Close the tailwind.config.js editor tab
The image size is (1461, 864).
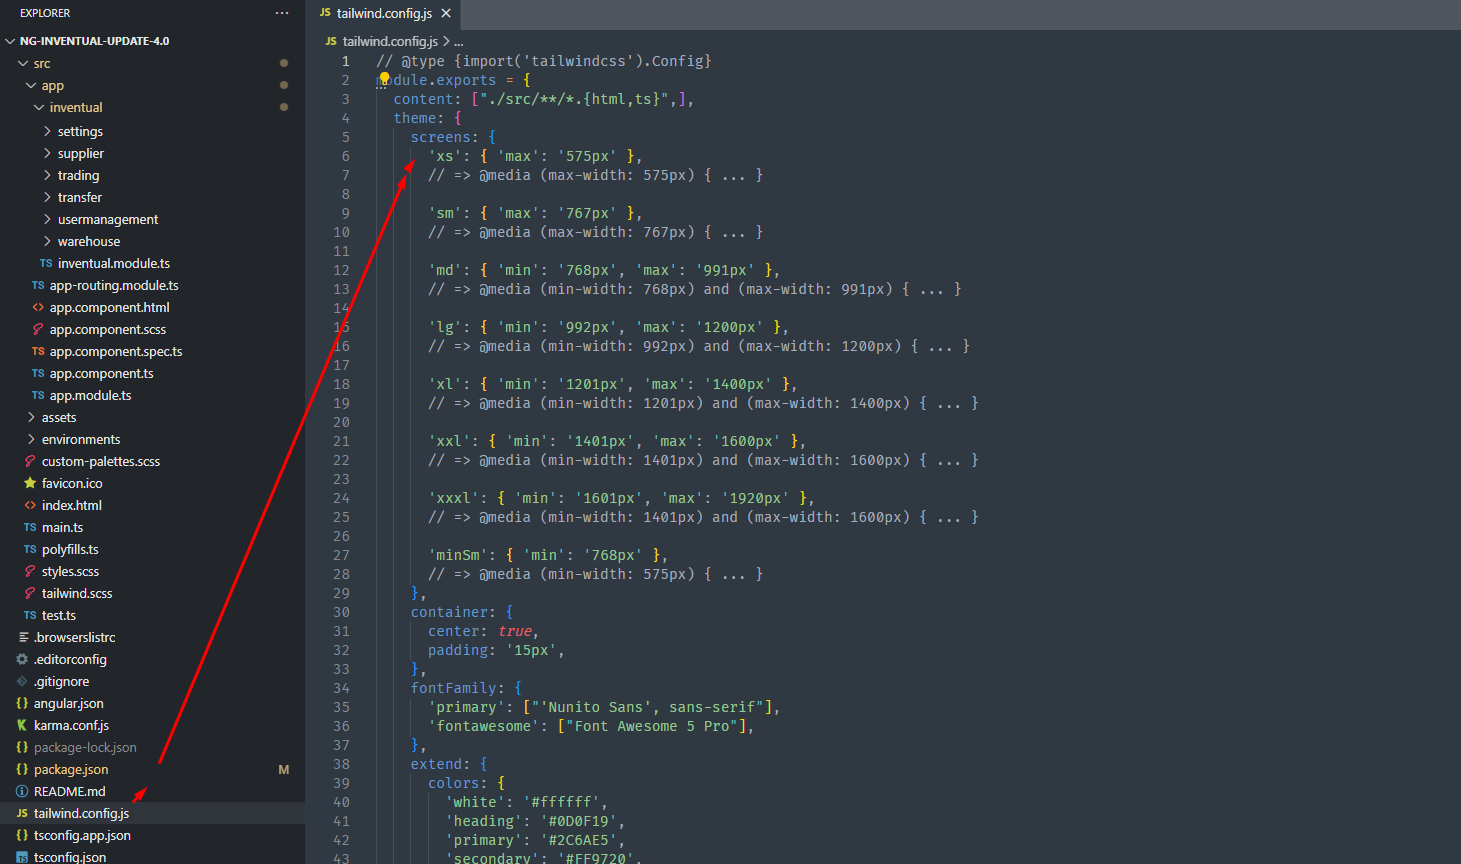446,13
